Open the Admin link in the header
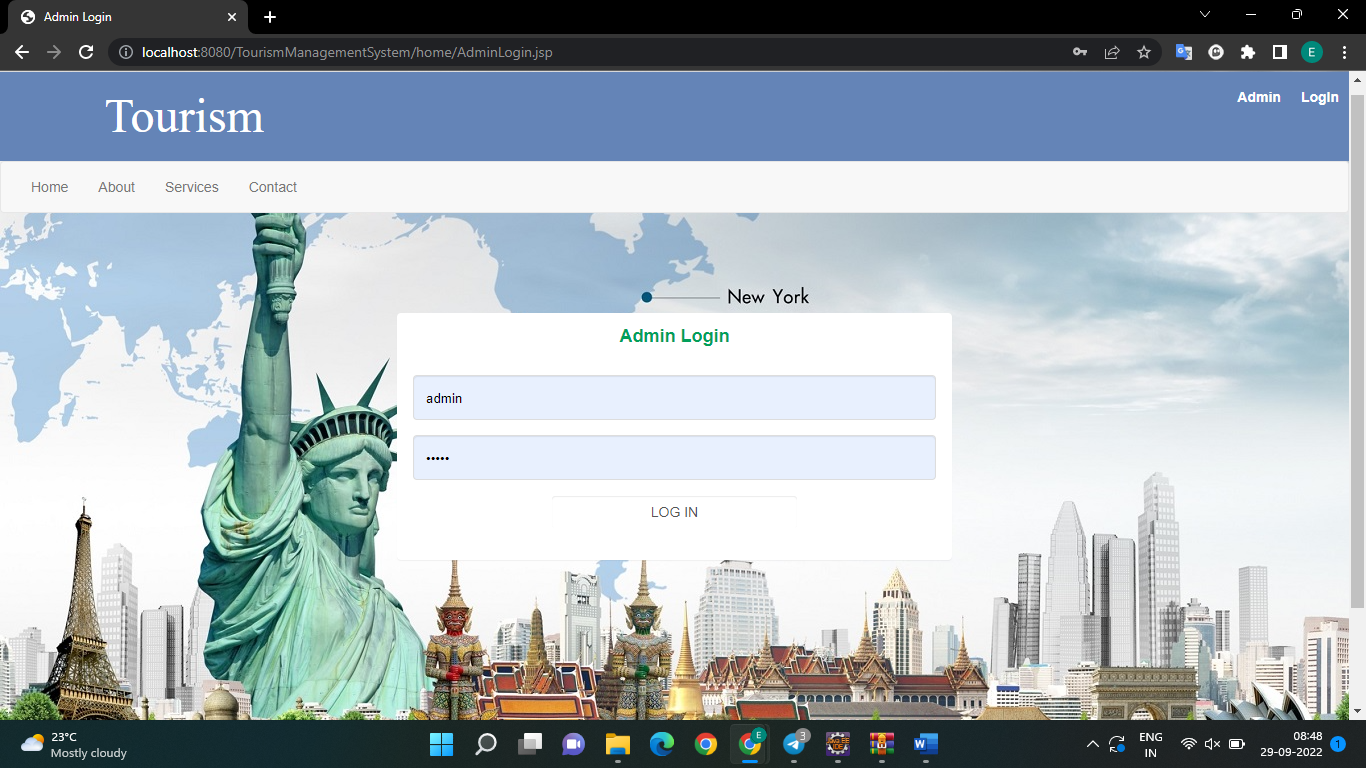This screenshot has height=768, width=1366. click(1258, 97)
